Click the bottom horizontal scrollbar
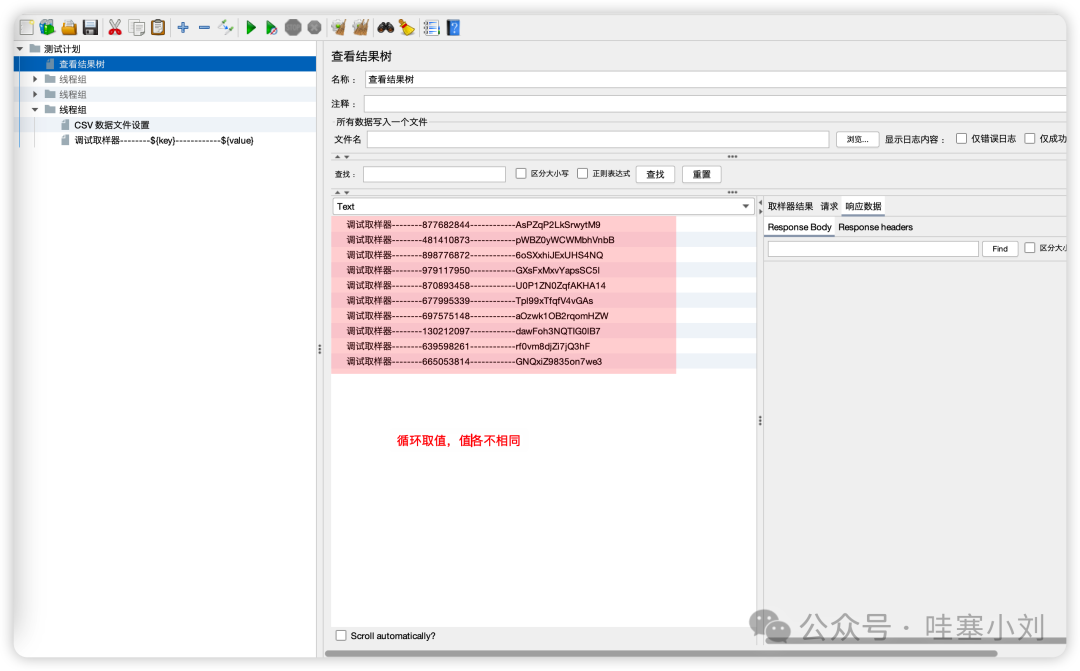Screen dimensions: 1080x671 tap(661, 653)
